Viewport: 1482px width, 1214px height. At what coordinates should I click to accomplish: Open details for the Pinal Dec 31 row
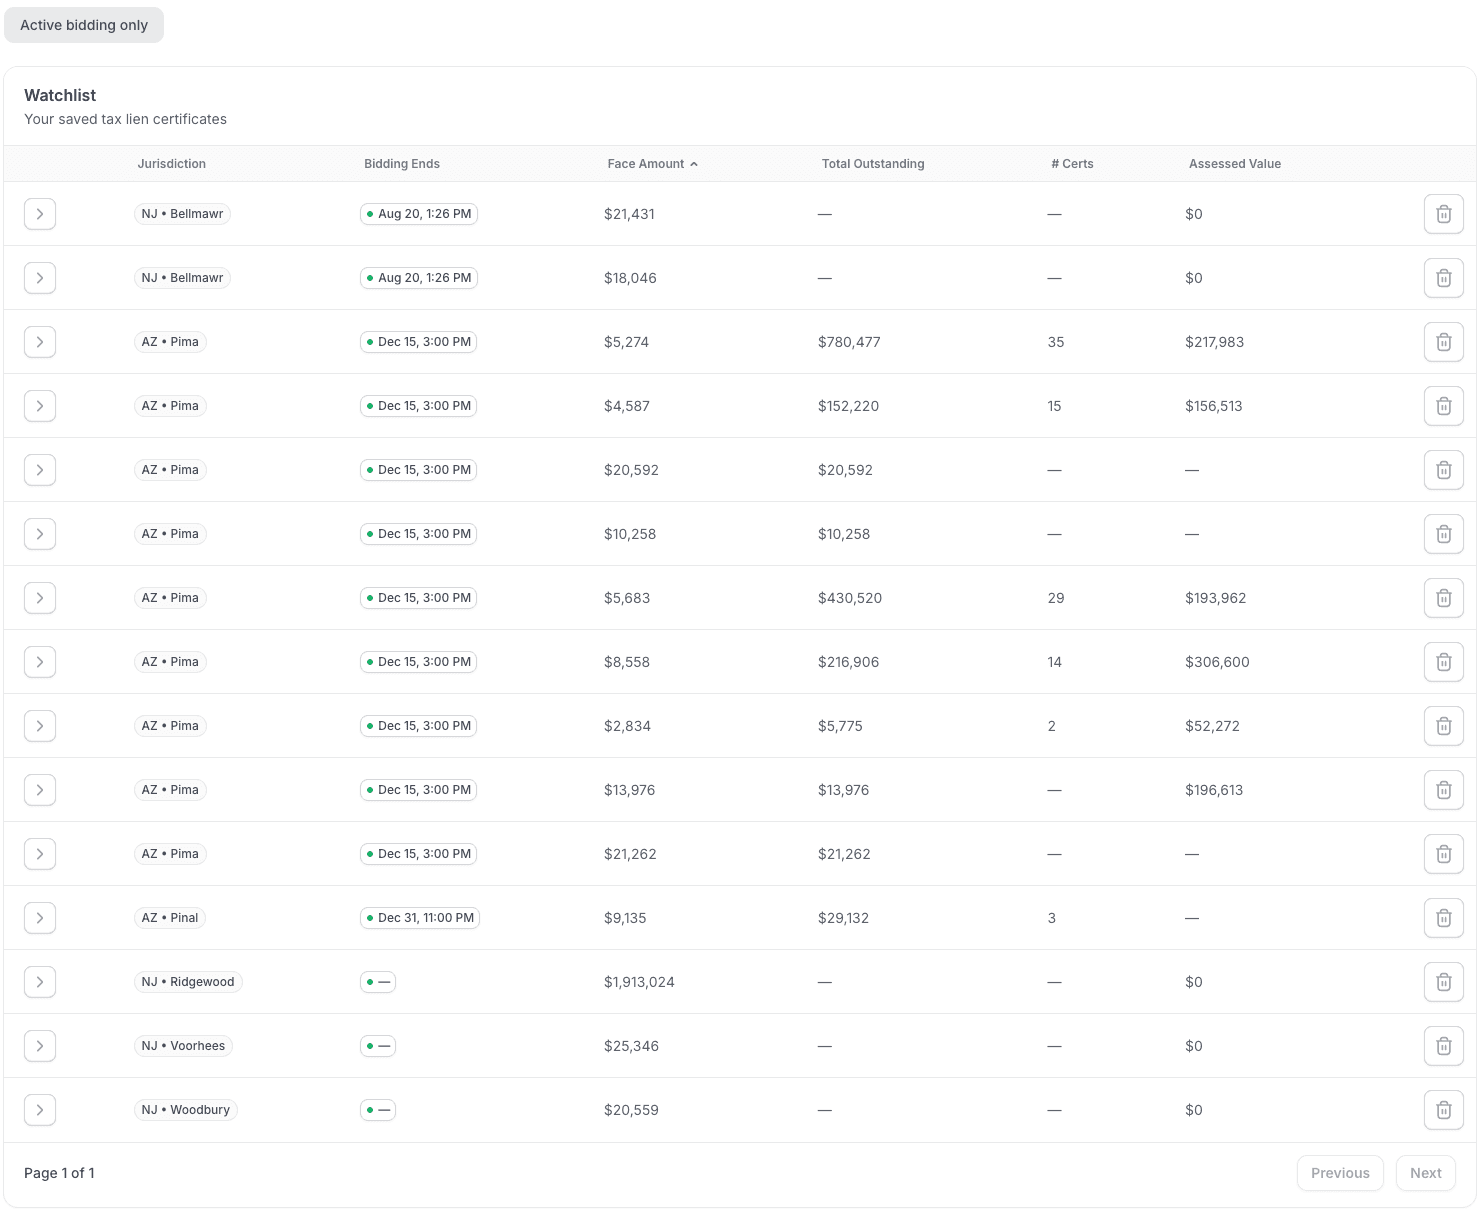click(40, 918)
